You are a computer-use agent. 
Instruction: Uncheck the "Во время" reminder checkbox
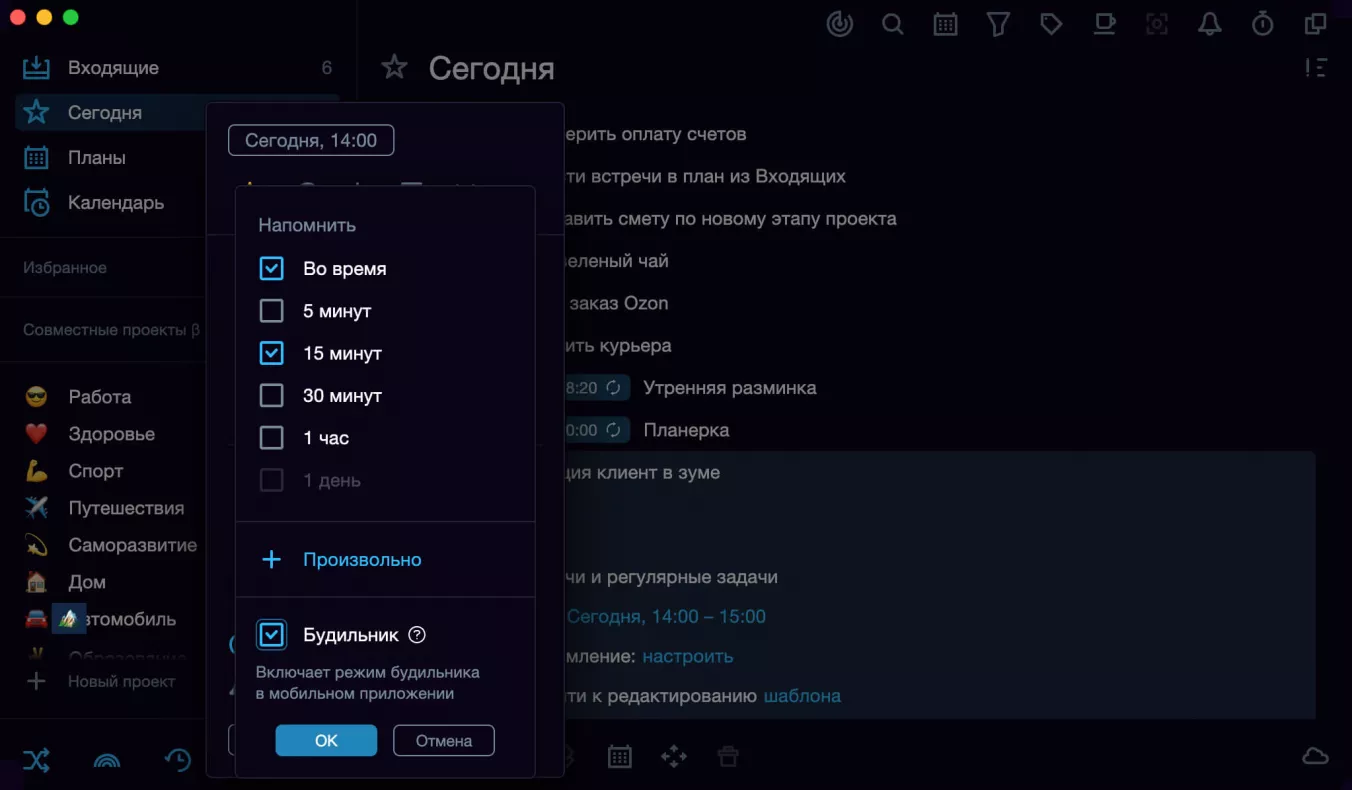[x=271, y=269]
